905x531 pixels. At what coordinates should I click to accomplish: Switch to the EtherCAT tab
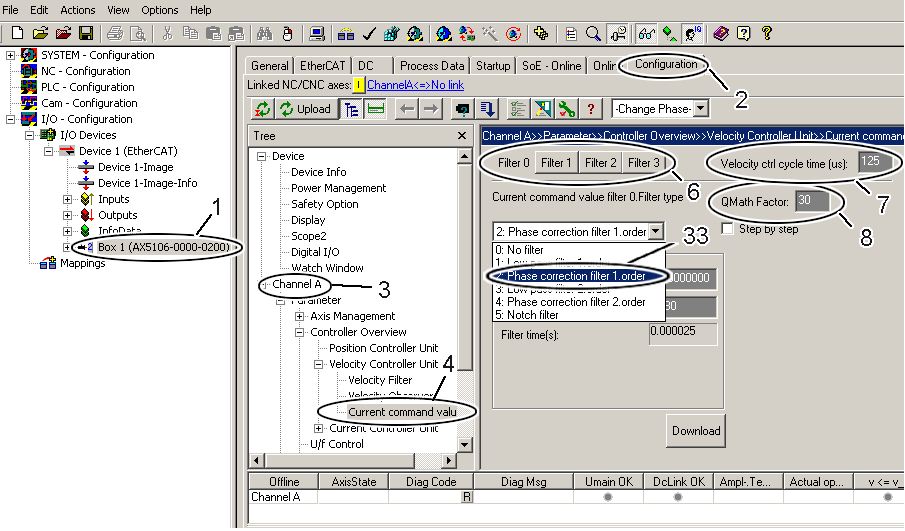[x=323, y=66]
